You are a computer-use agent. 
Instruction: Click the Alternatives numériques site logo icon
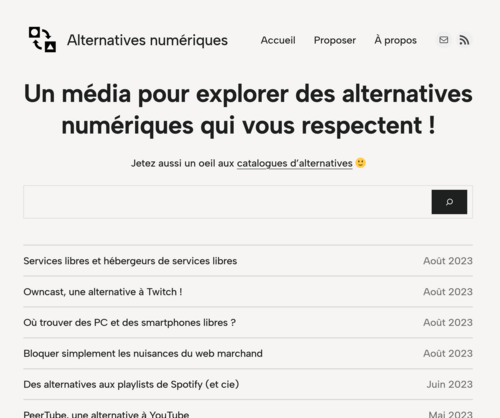tap(42, 40)
